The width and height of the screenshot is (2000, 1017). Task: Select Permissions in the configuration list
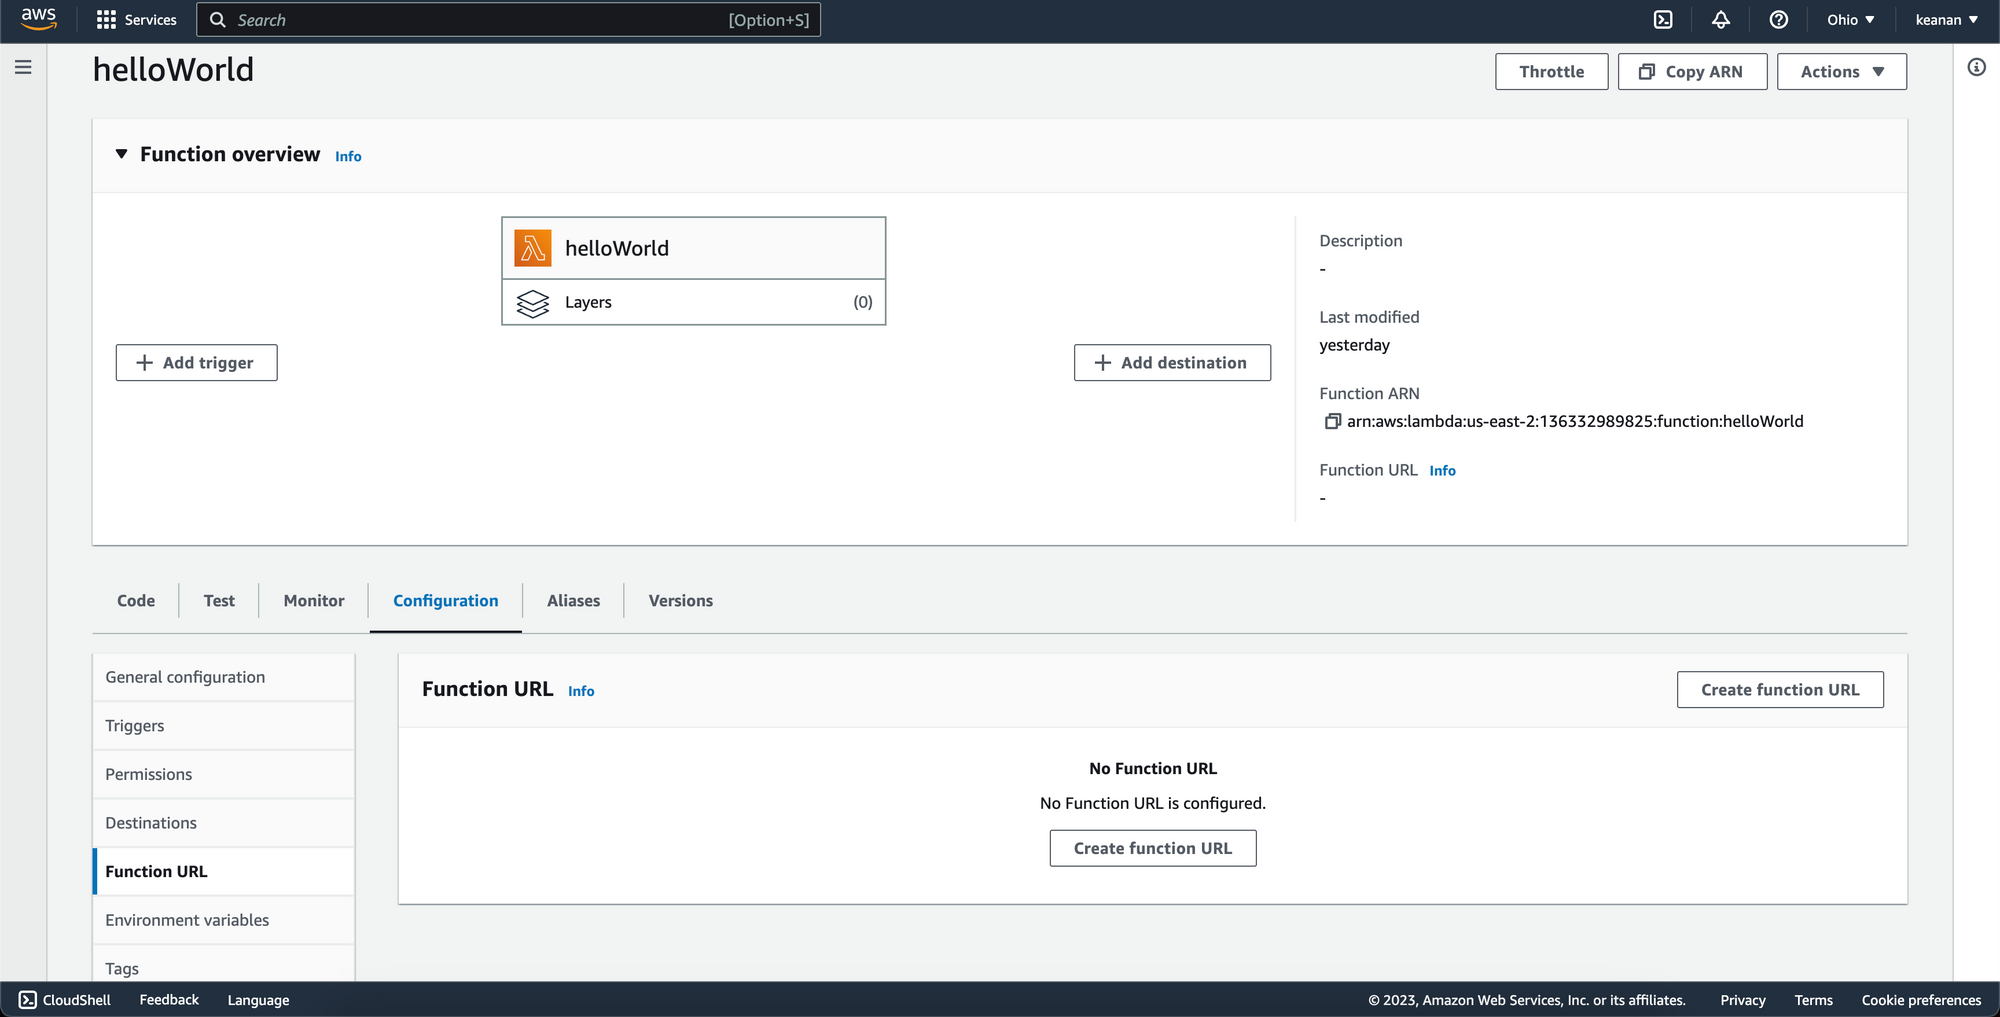point(224,774)
